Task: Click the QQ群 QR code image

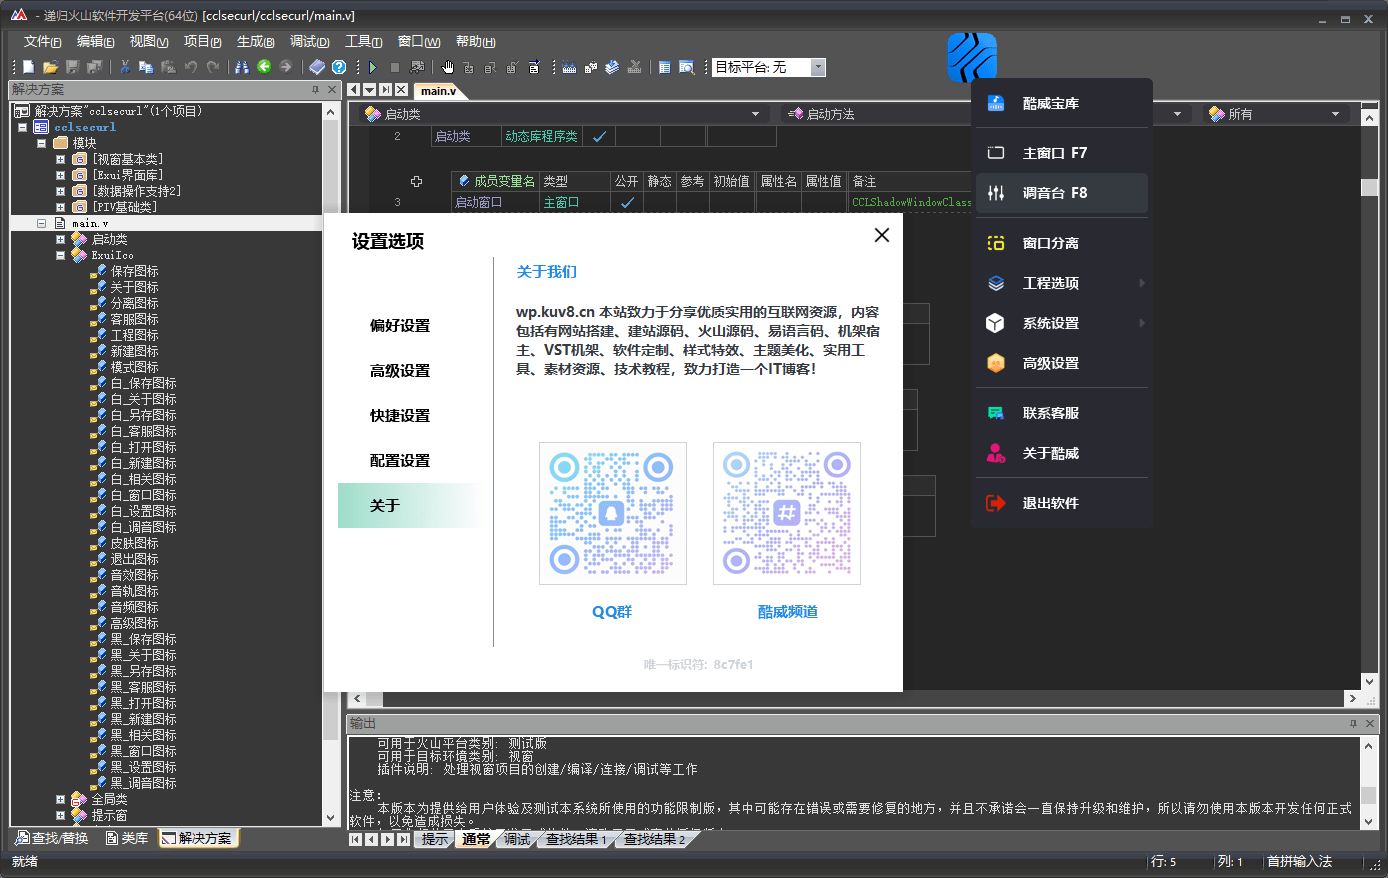Action: click(x=612, y=513)
